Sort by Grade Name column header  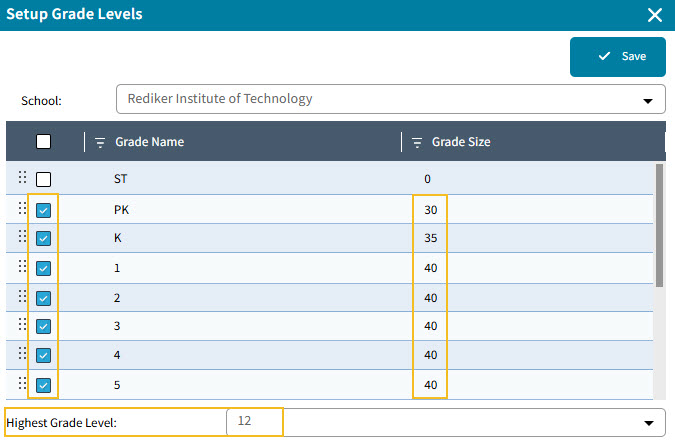tap(149, 142)
